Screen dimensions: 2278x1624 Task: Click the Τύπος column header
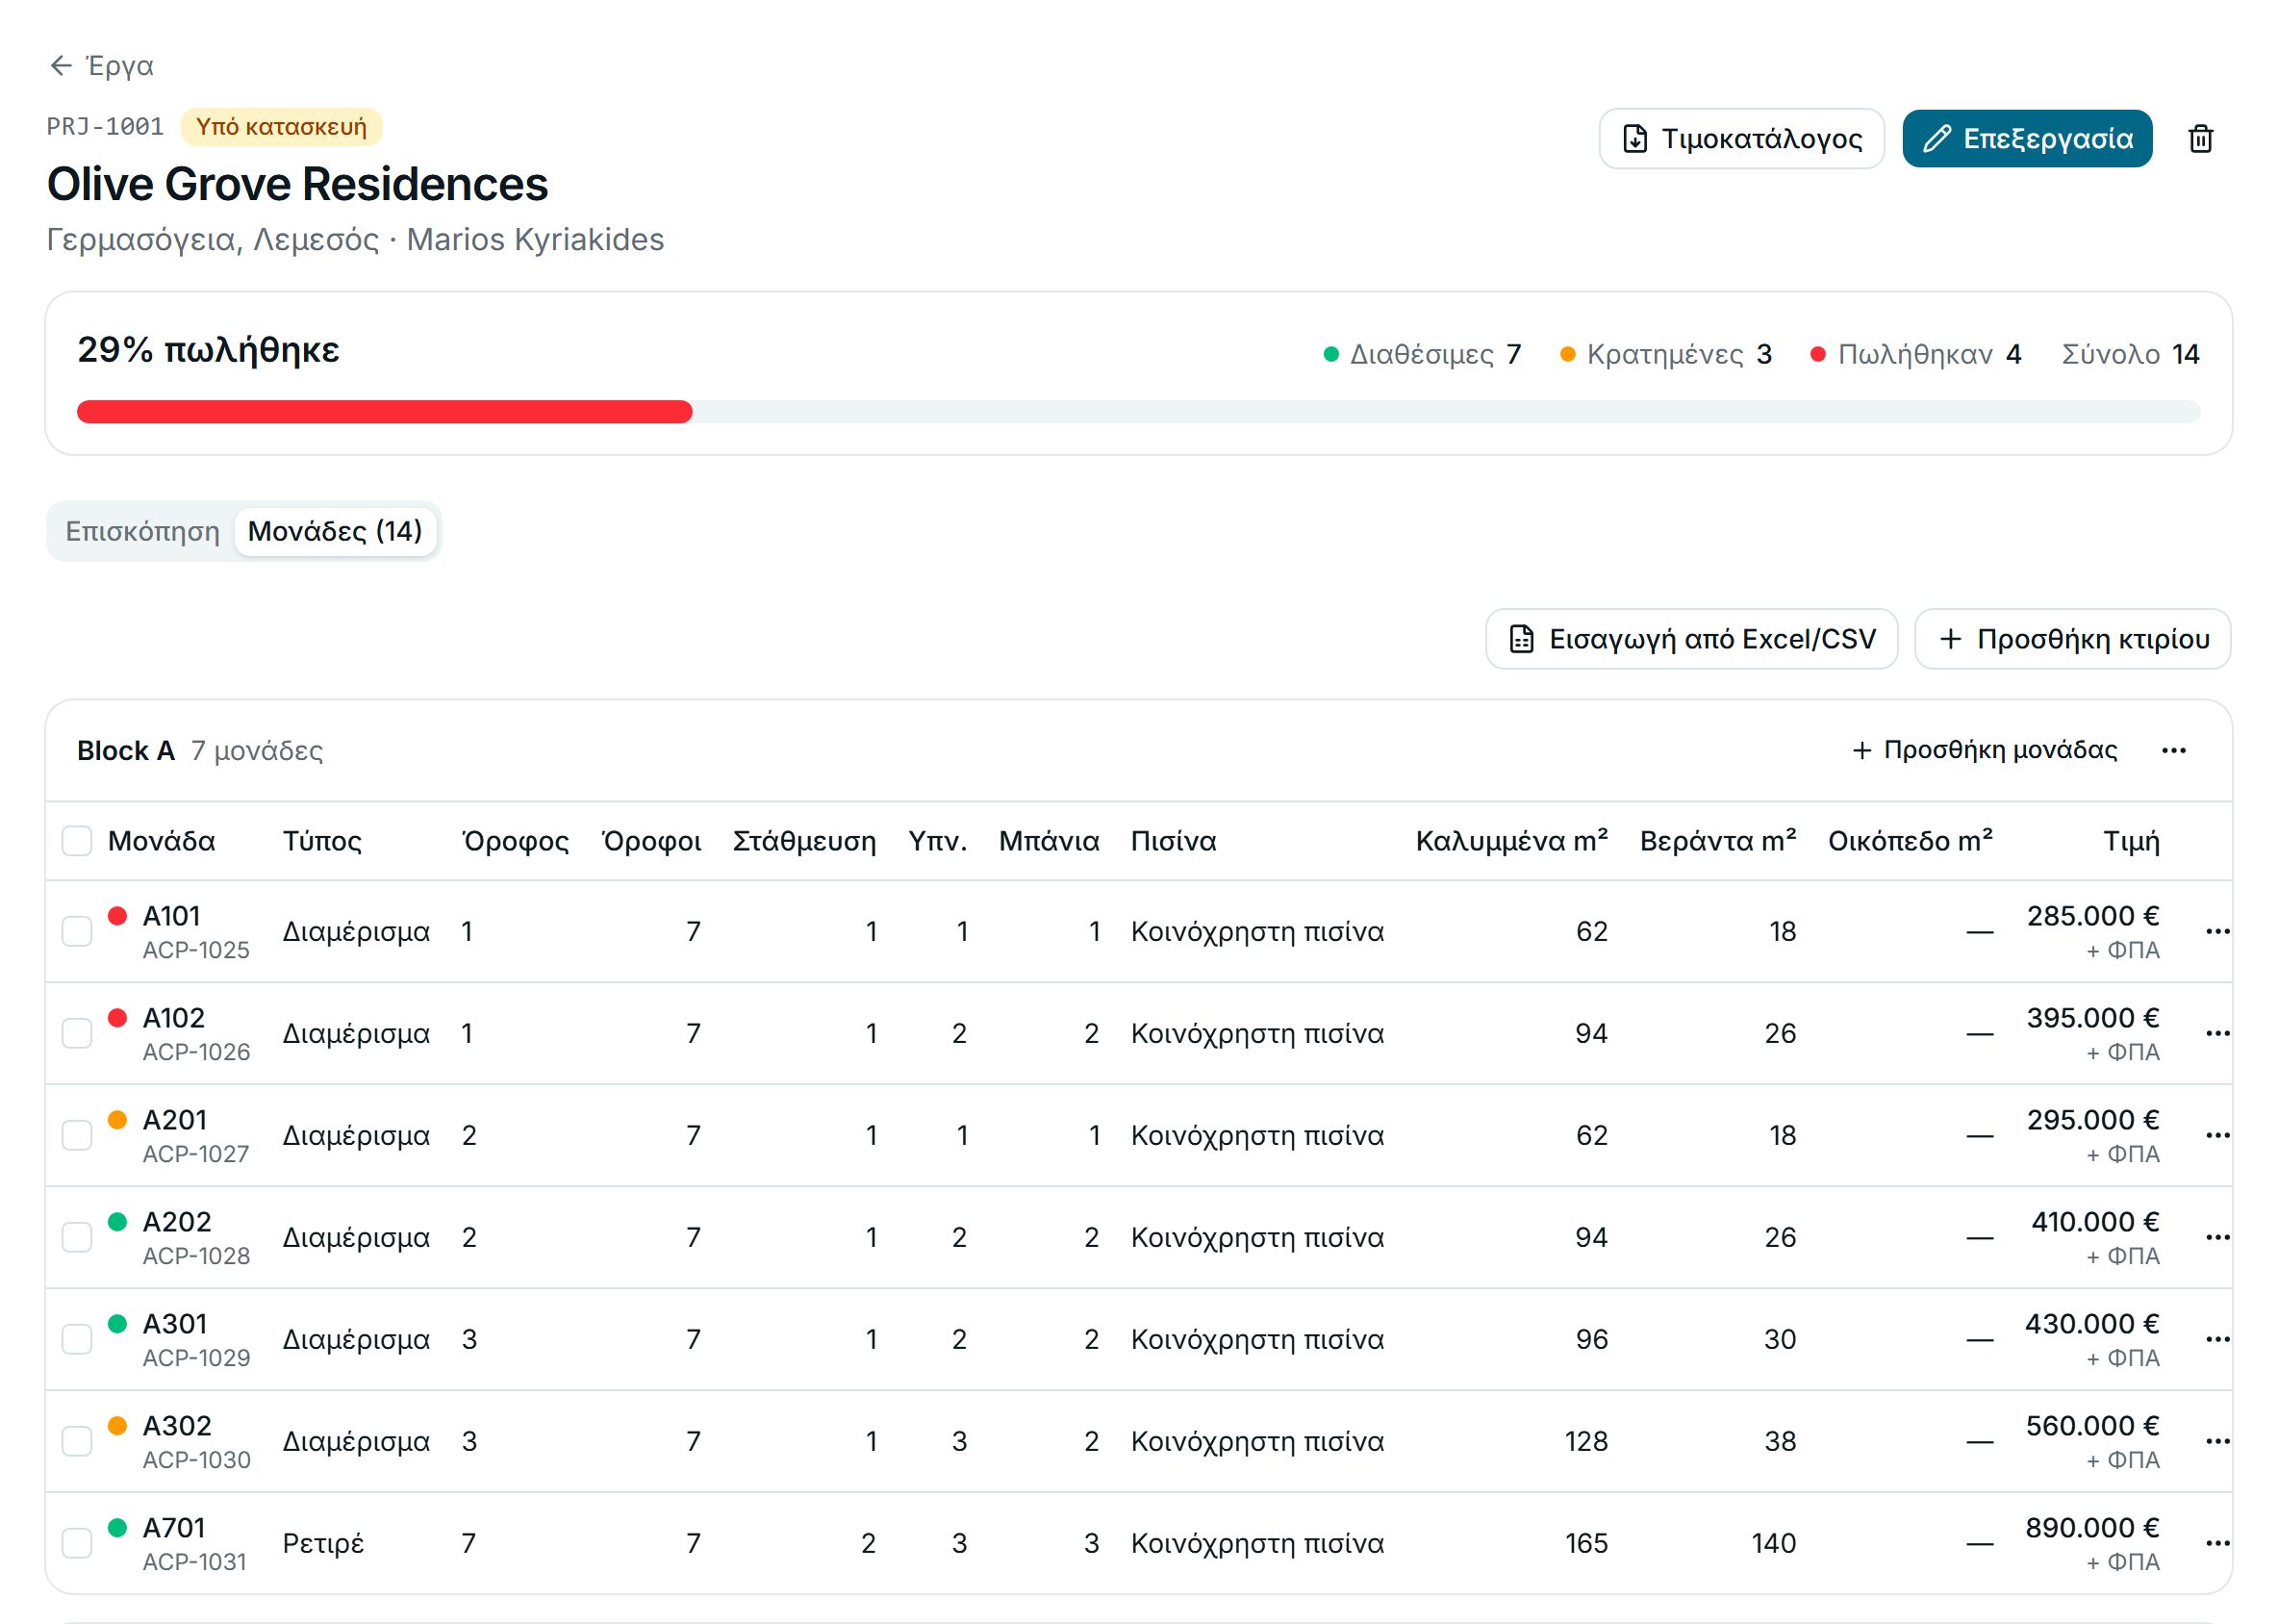322,841
